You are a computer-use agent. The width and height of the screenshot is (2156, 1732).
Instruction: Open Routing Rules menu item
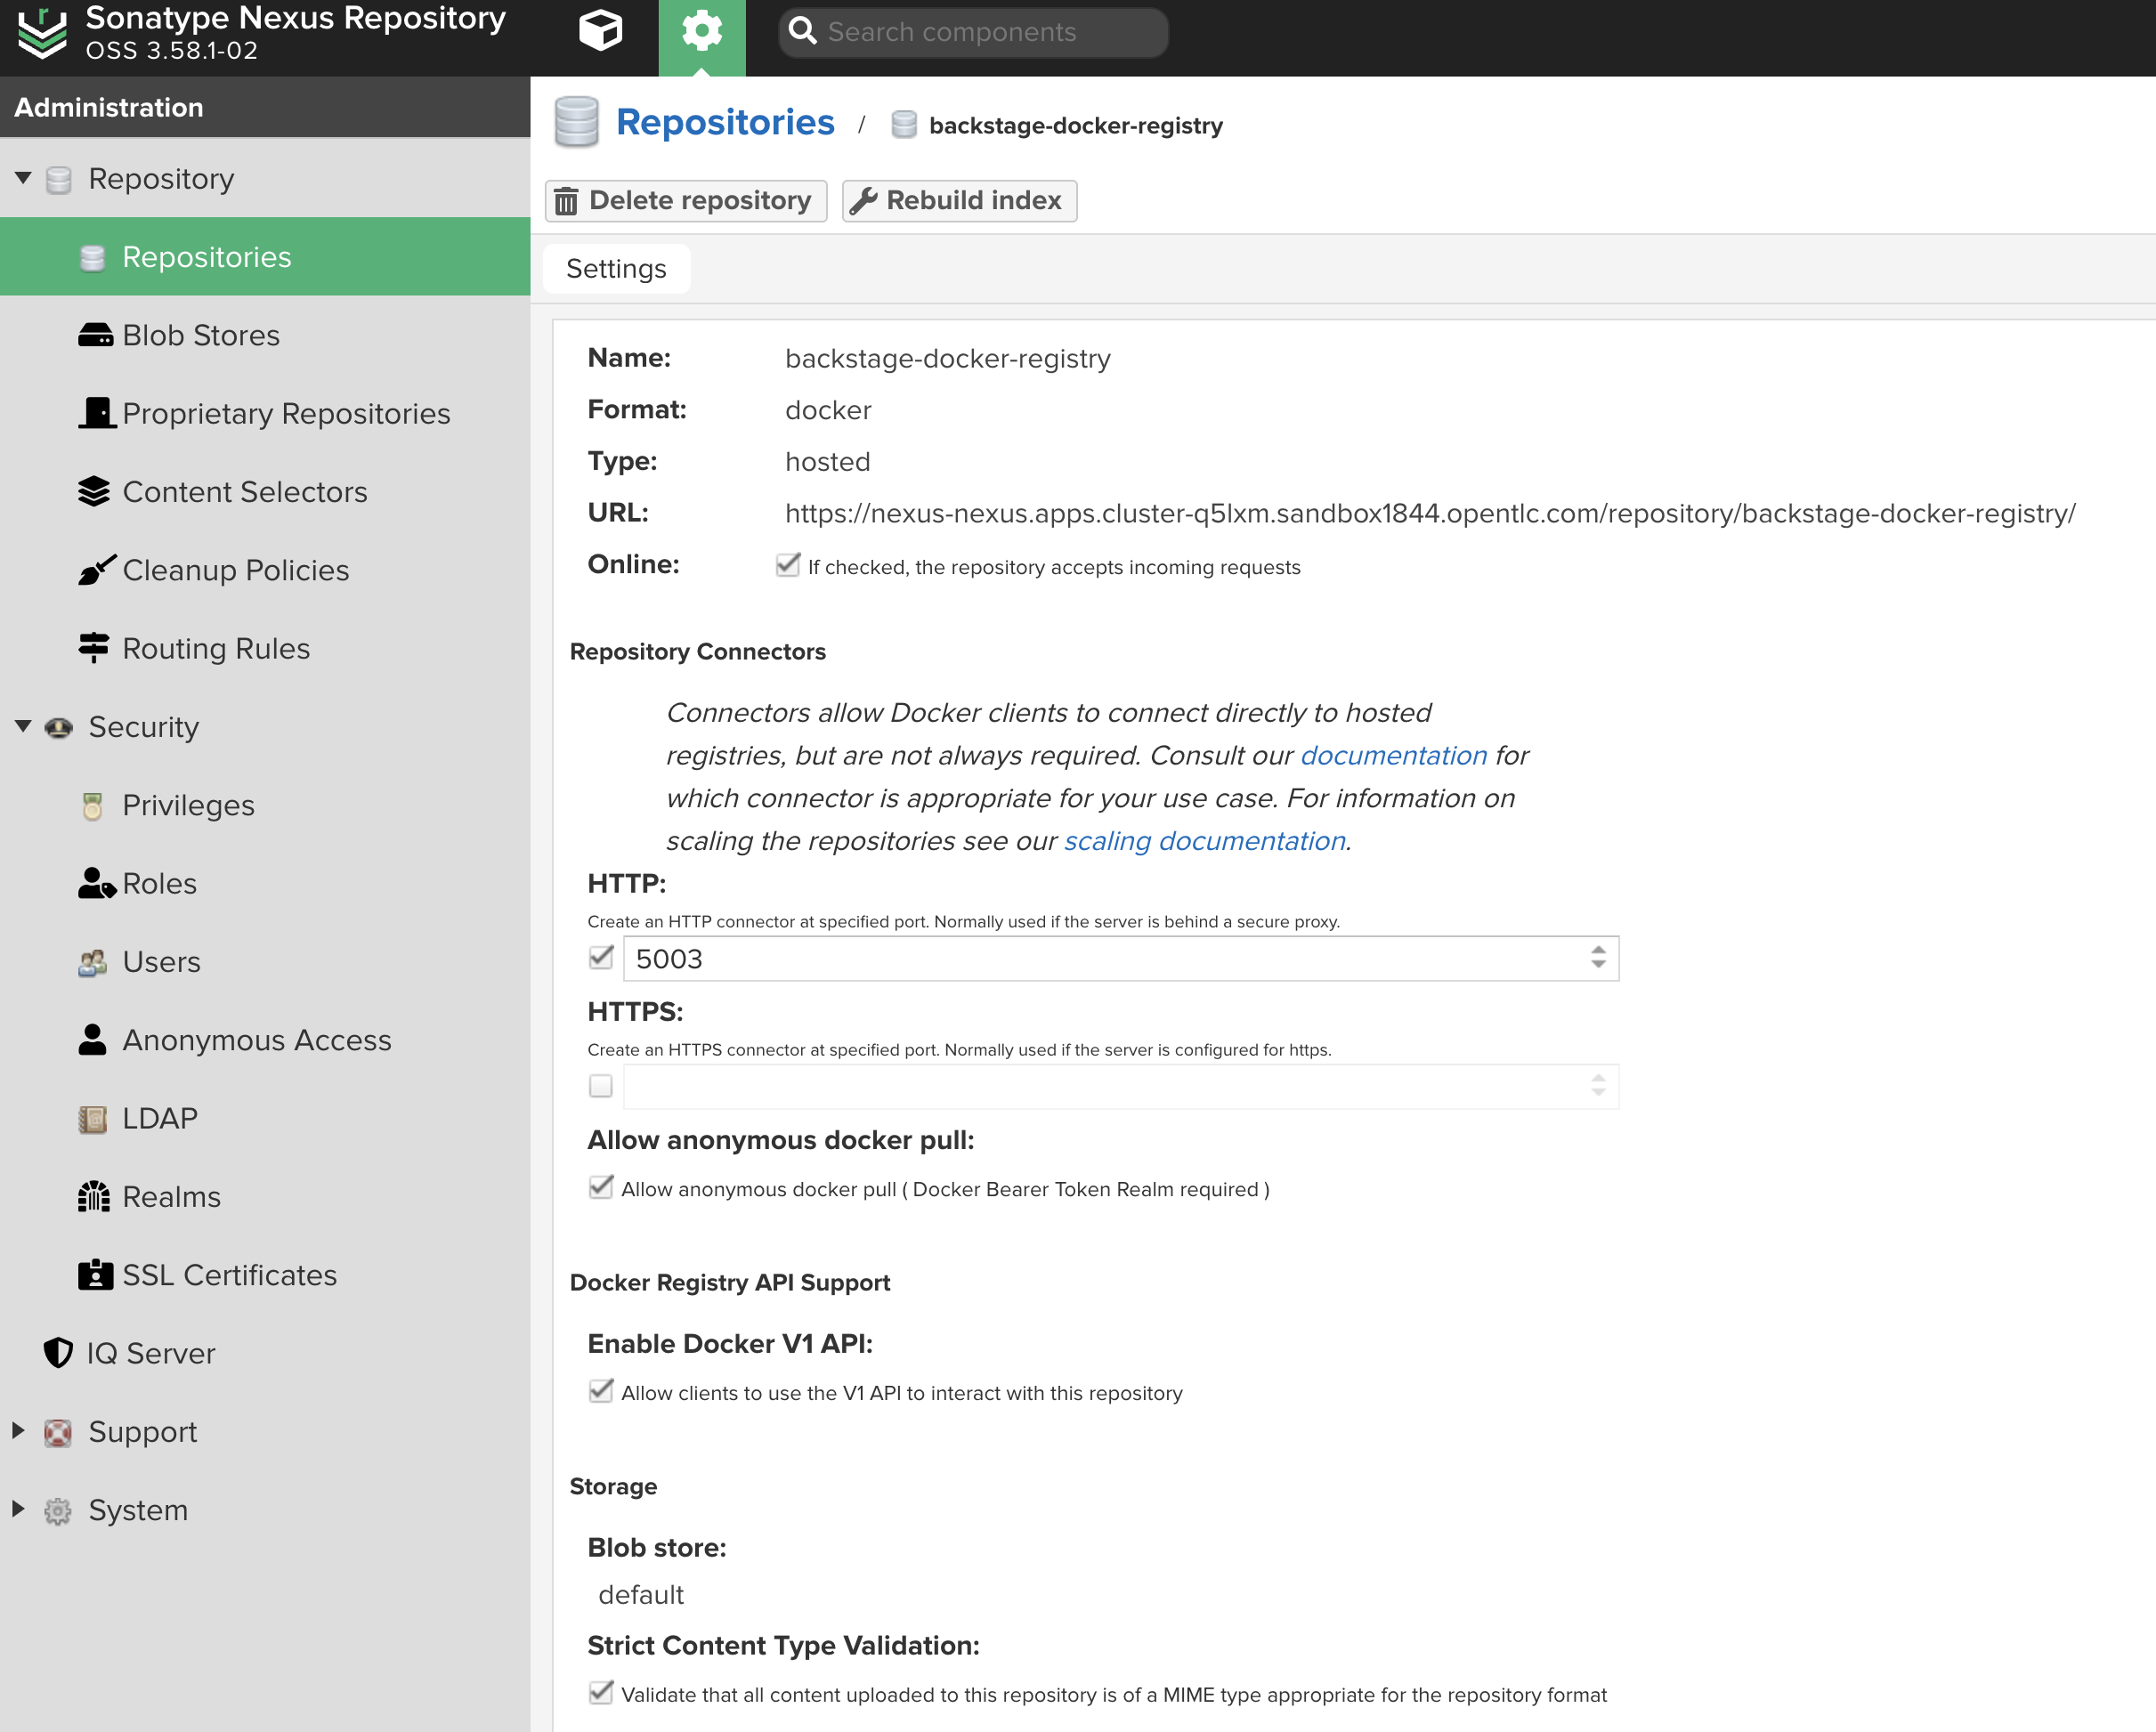pyautogui.click(x=216, y=648)
